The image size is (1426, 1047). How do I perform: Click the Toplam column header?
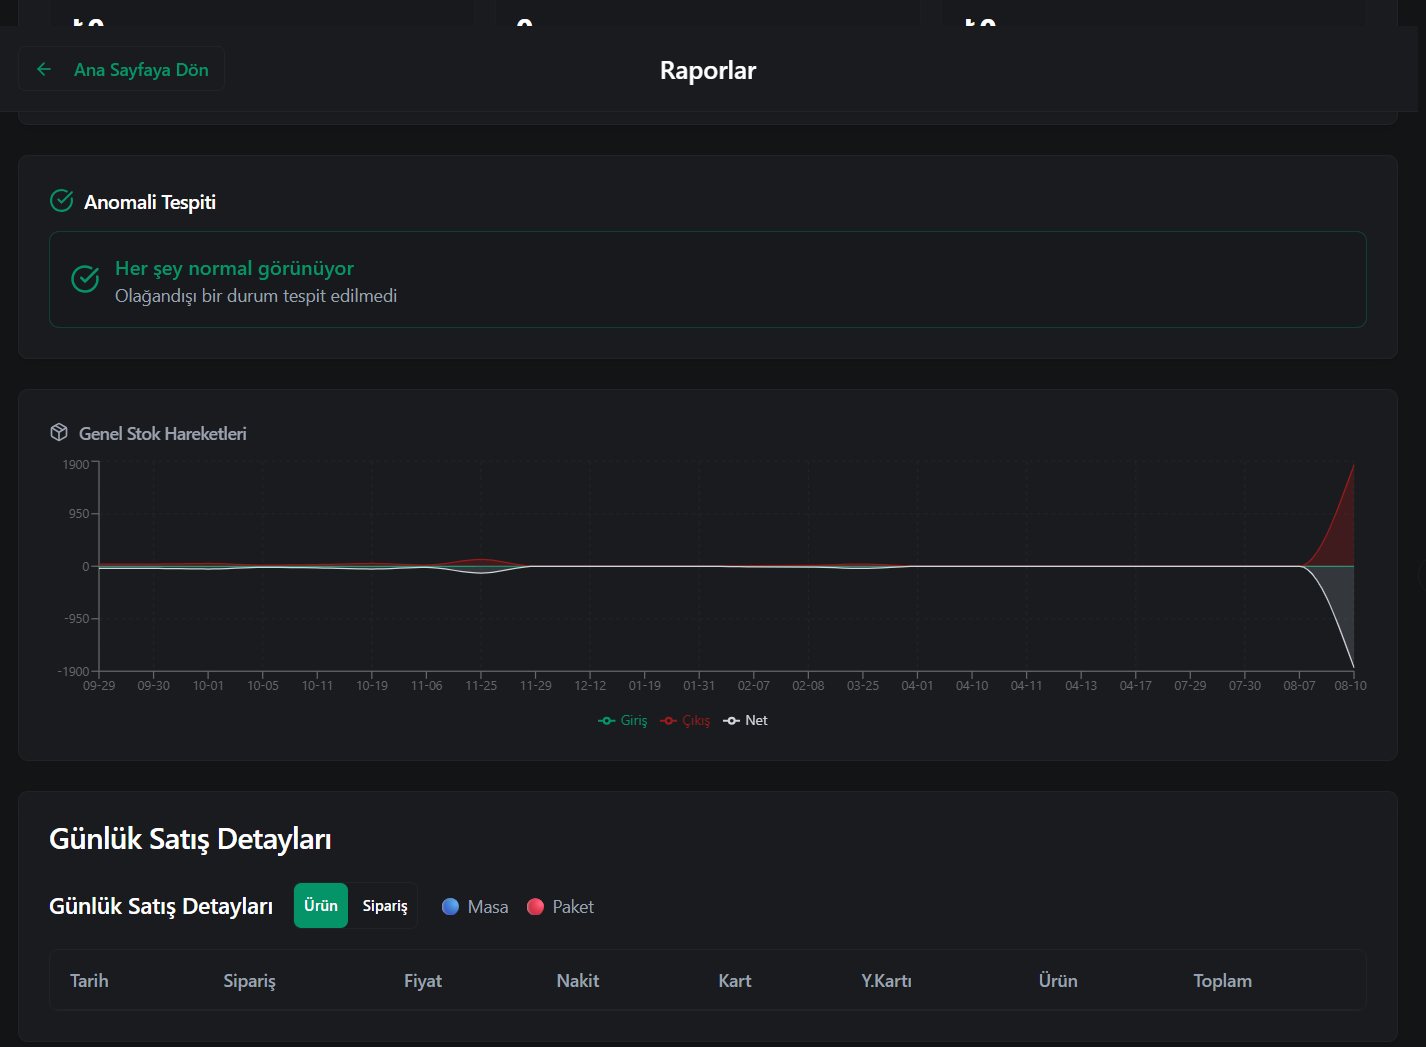pyautogui.click(x=1222, y=980)
